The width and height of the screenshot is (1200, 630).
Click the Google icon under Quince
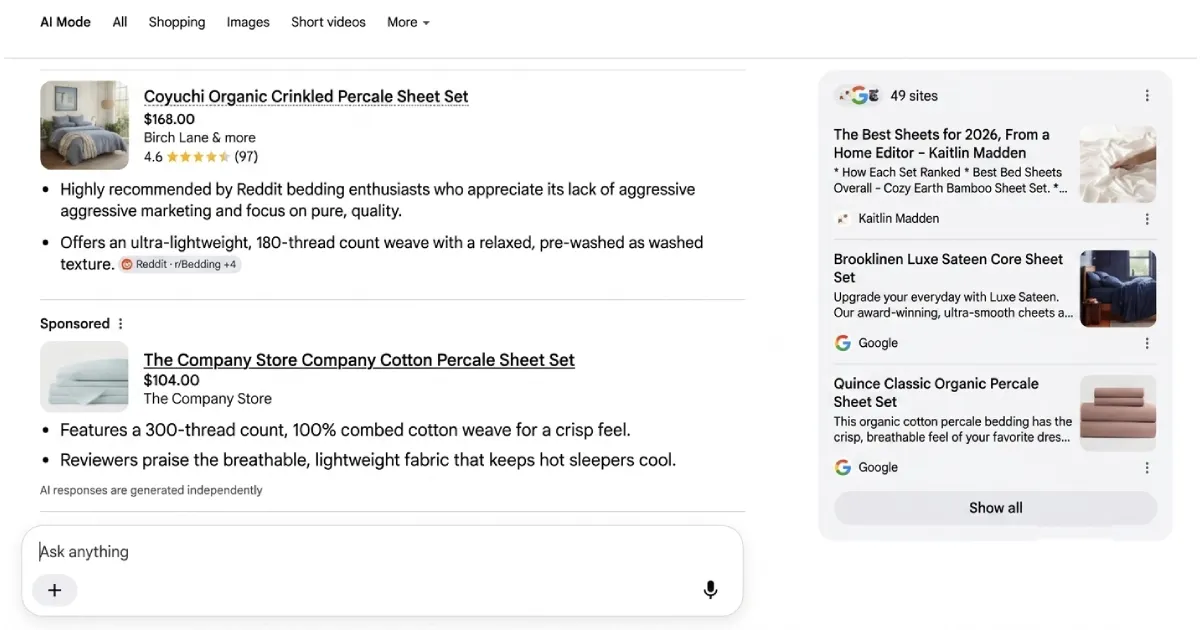point(843,467)
